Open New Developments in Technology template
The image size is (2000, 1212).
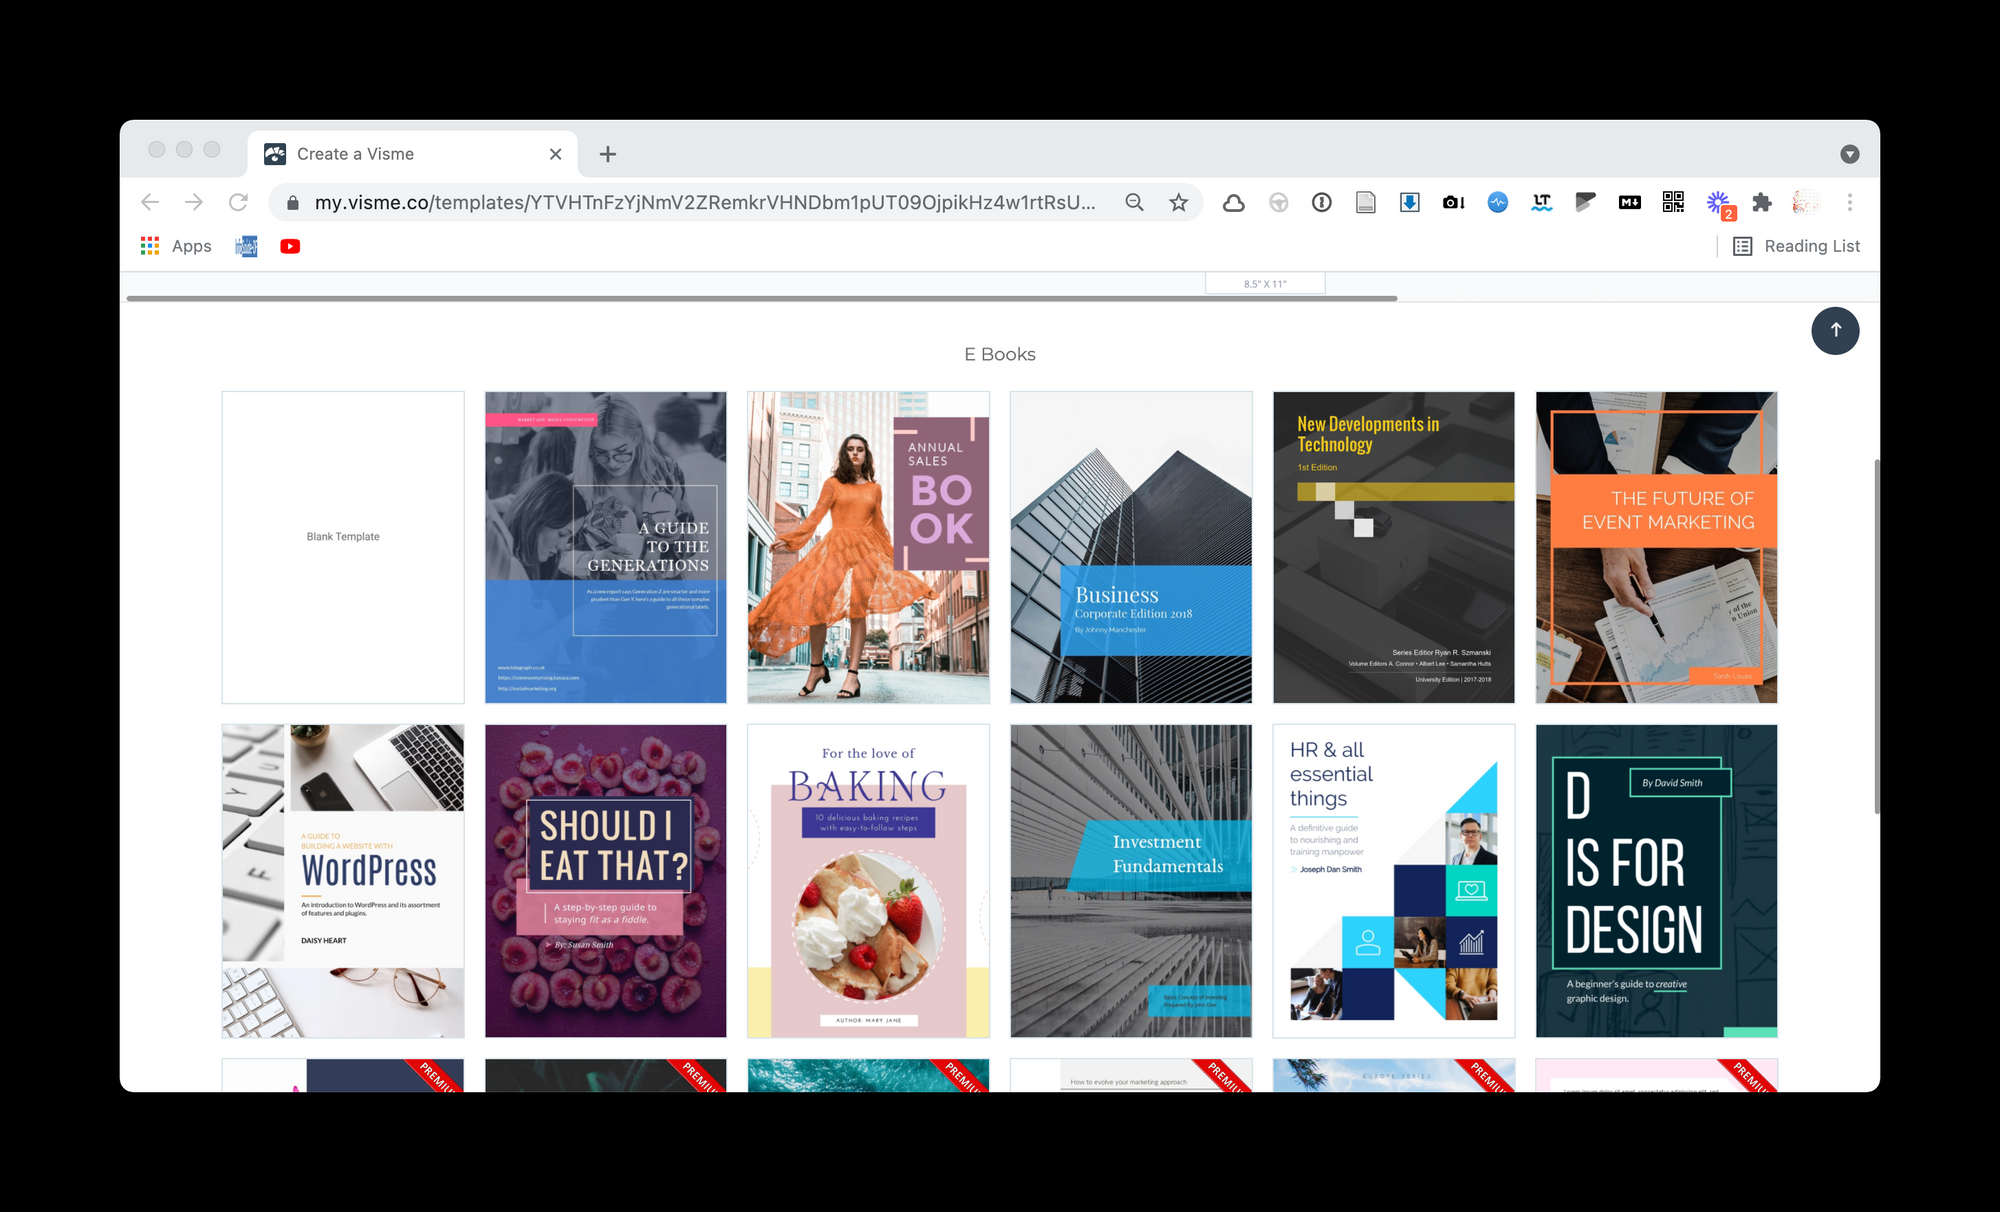1394,547
